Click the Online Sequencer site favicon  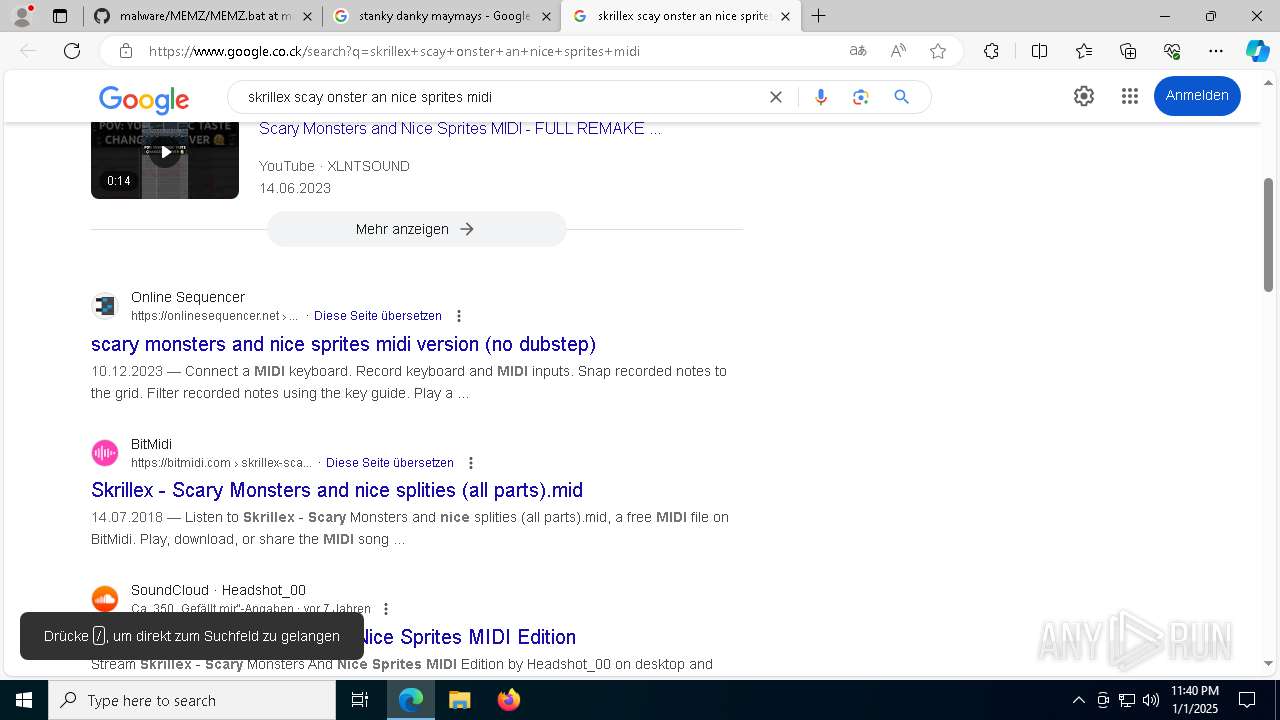click(x=105, y=306)
